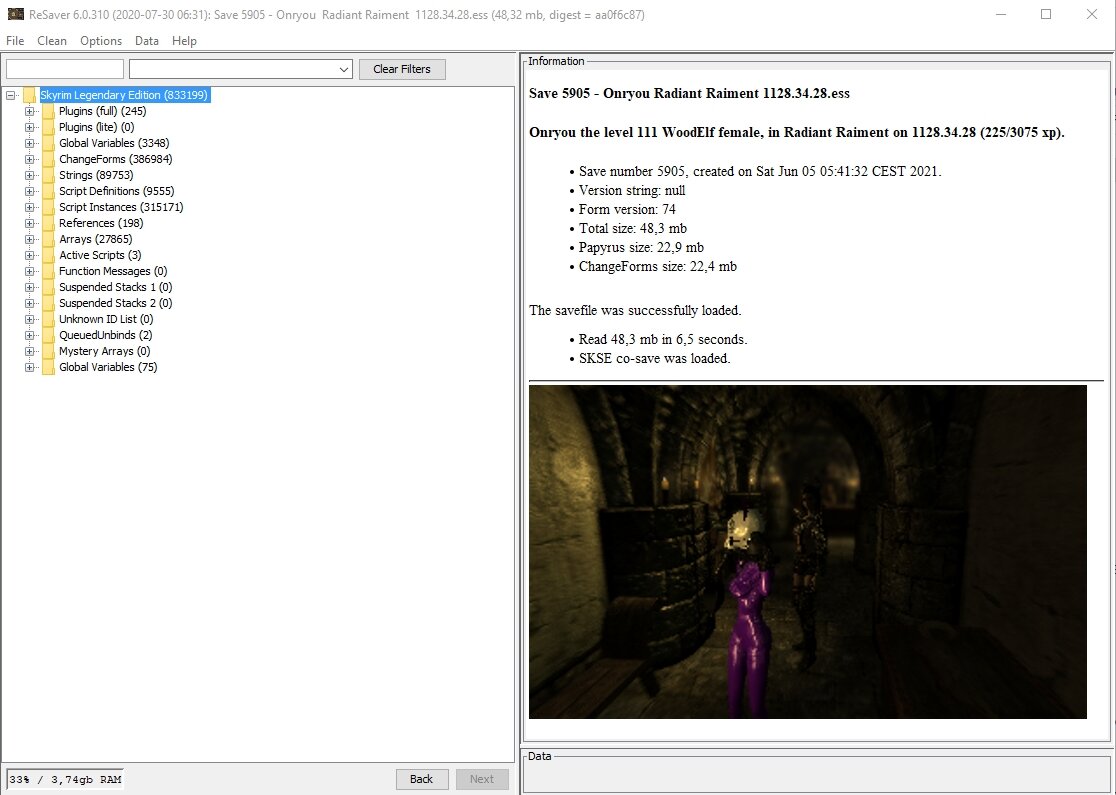Viewport: 1116px width, 795px height.
Task: Select the Script Instances (315171) row
Action: 121,207
